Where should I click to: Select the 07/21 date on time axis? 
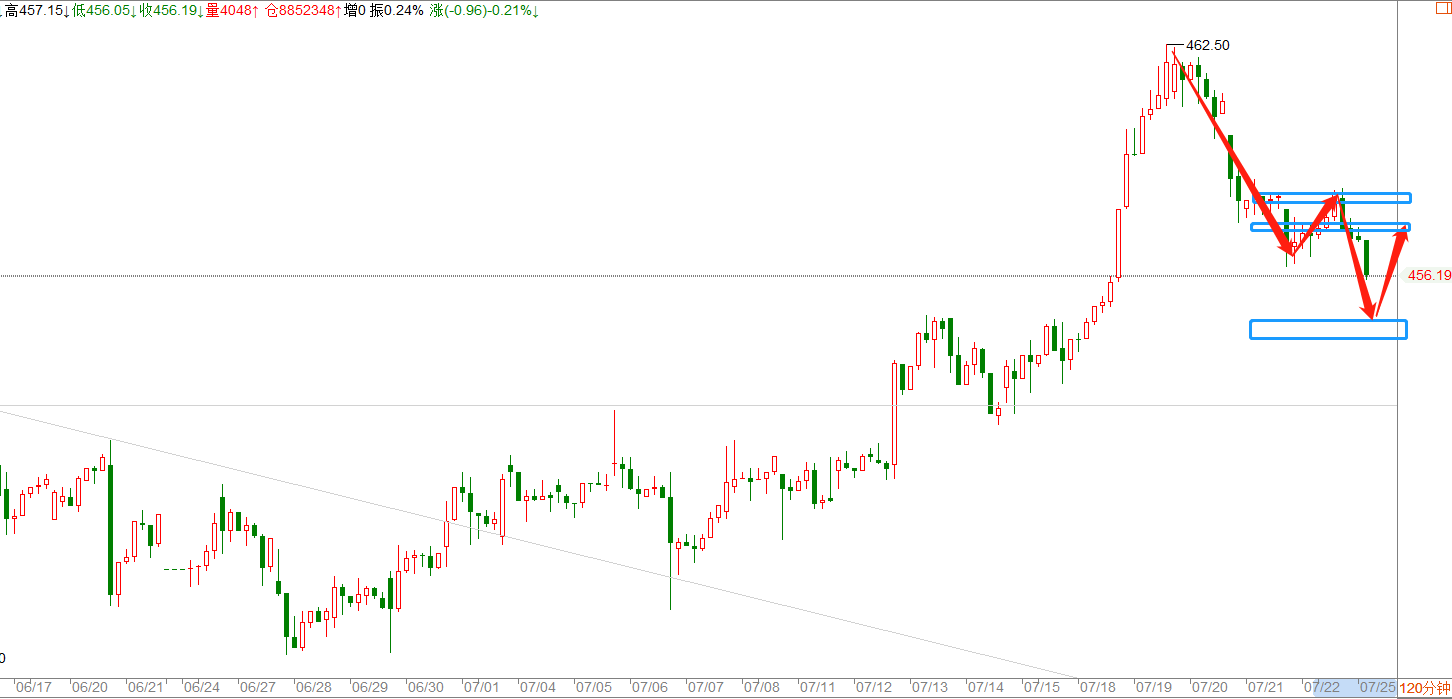pyautogui.click(x=1267, y=688)
